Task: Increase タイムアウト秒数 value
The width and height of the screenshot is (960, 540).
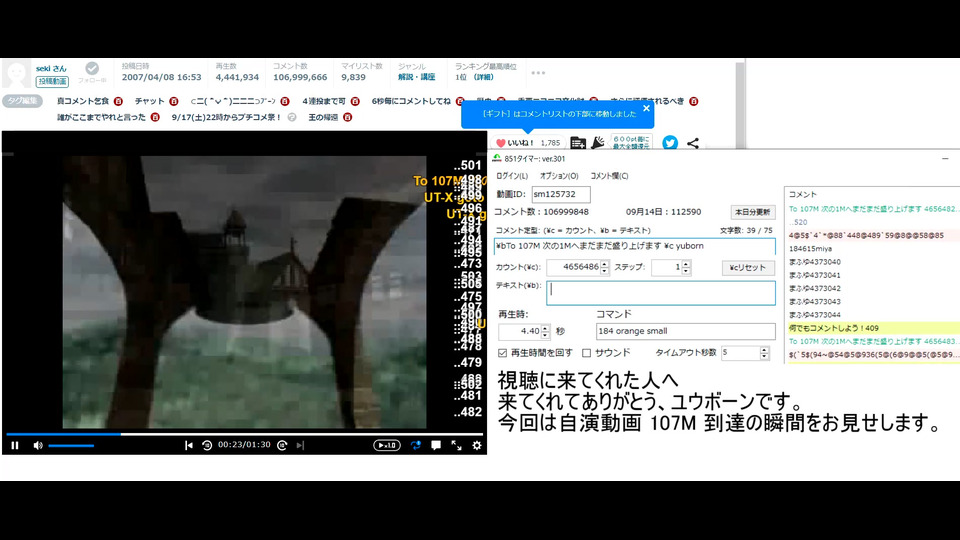Action: [x=764, y=350]
